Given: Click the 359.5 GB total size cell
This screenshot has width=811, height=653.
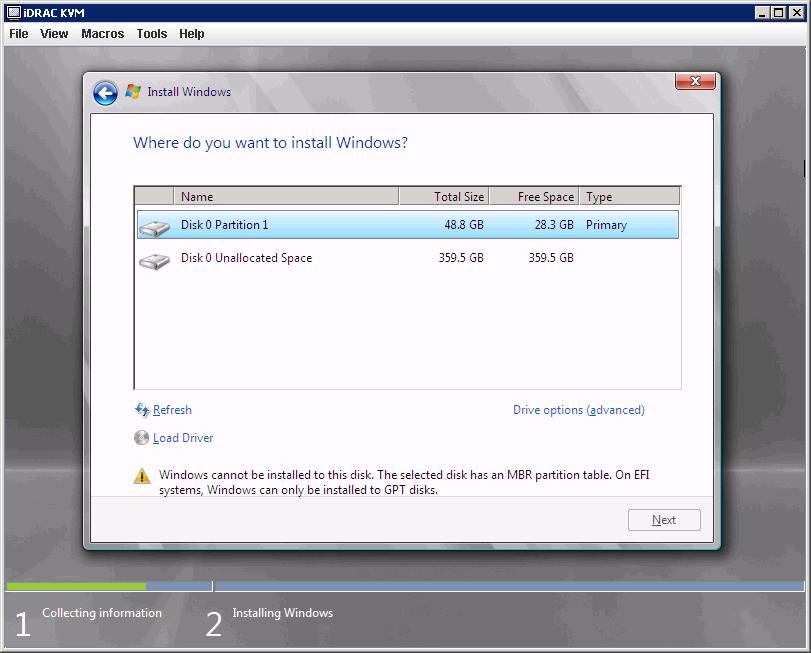Looking at the screenshot, I should [x=461, y=258].
